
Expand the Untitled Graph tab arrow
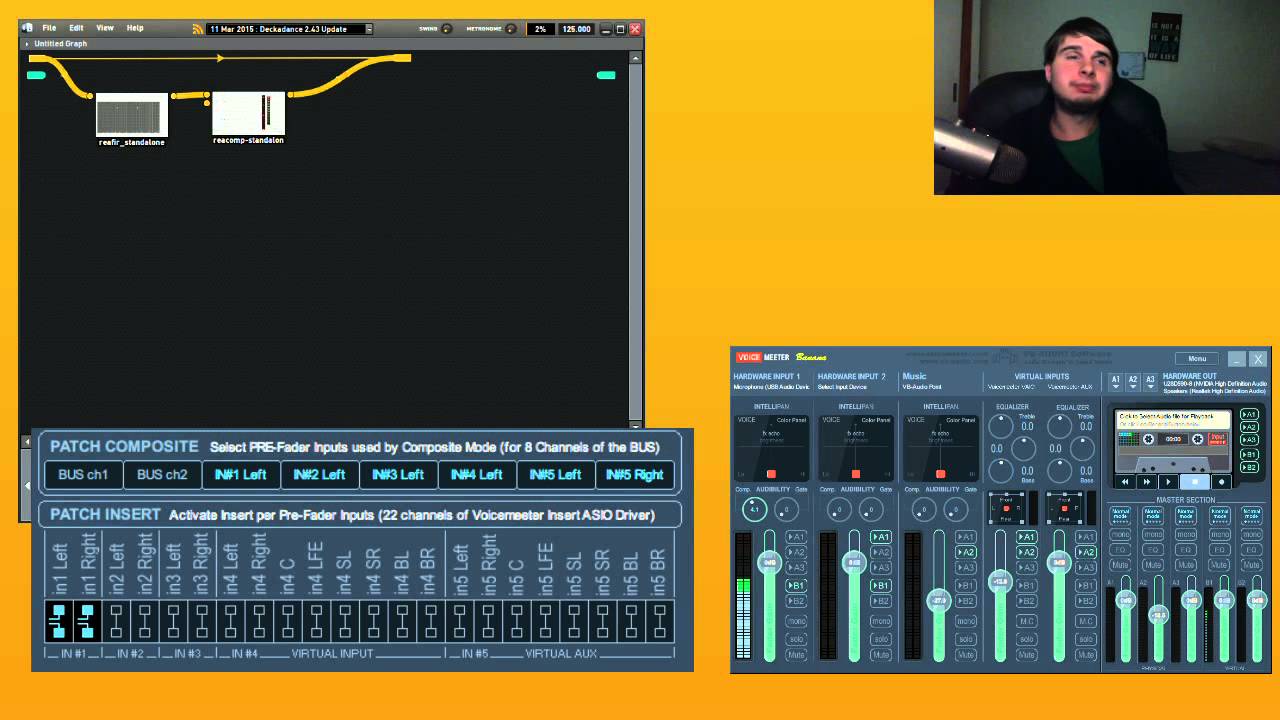(27, 44)
